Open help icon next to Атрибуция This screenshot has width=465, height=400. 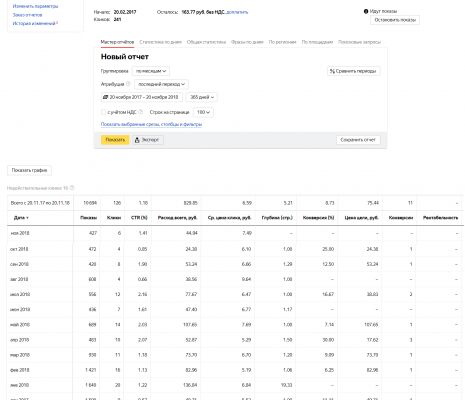point(128,84)
